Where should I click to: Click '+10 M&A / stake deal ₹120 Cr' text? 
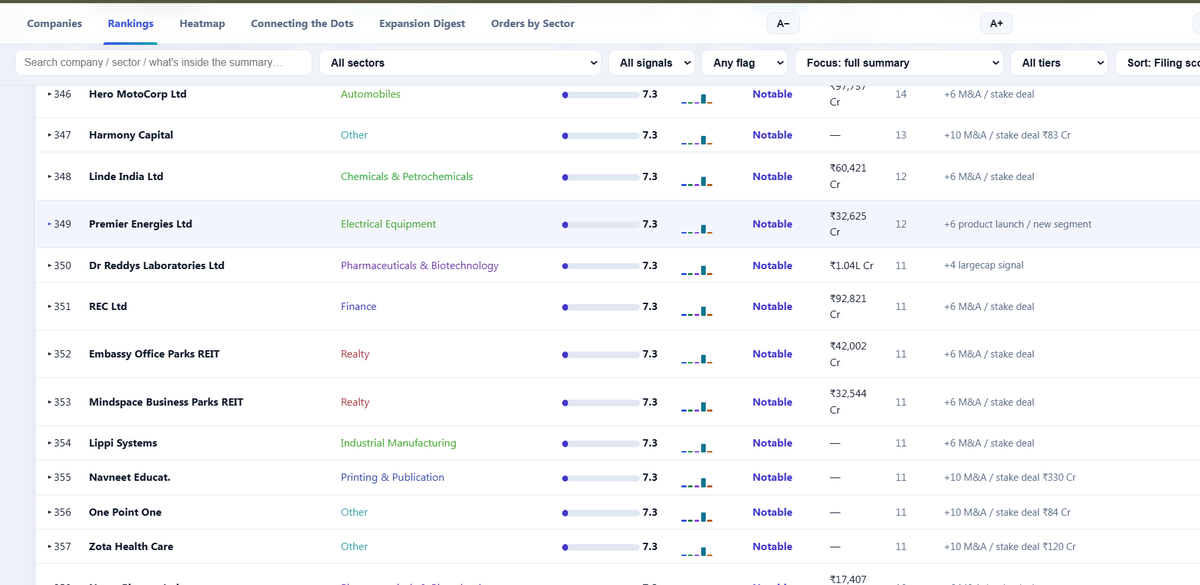point(1009,546)
